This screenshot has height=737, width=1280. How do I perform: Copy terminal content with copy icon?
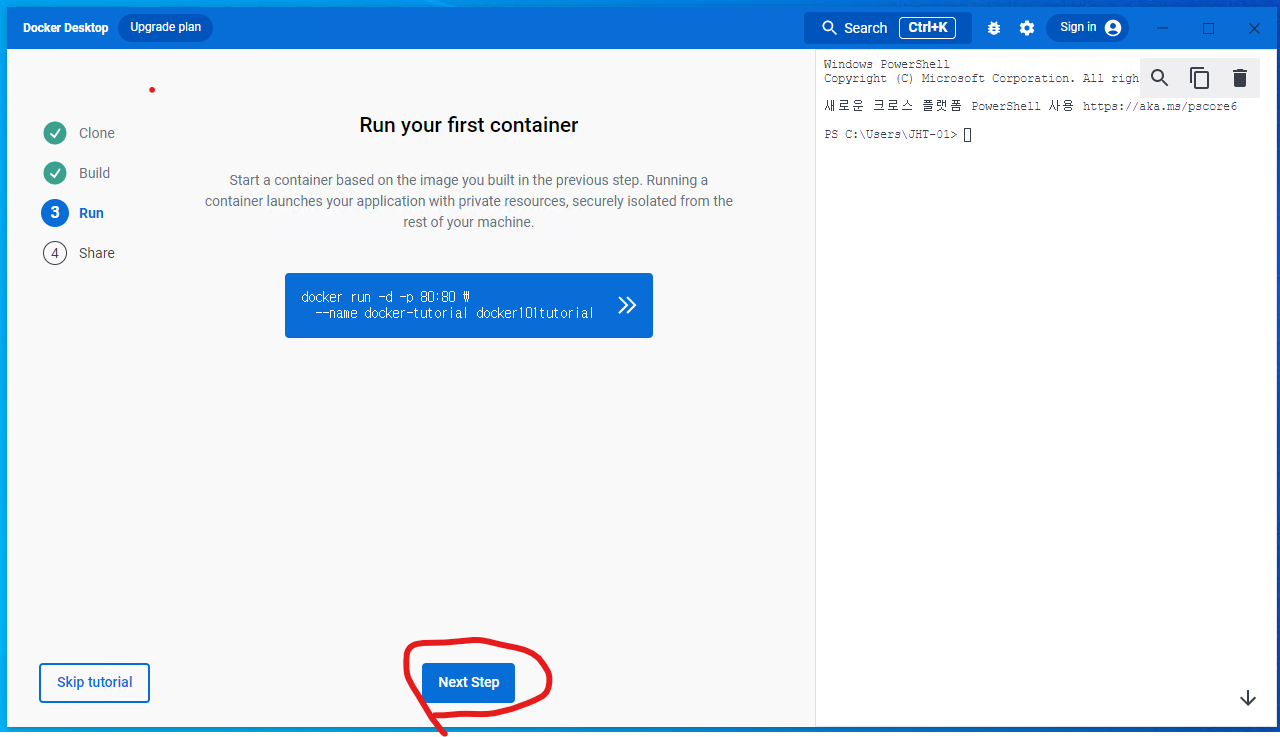click(x=1199, y=78)
